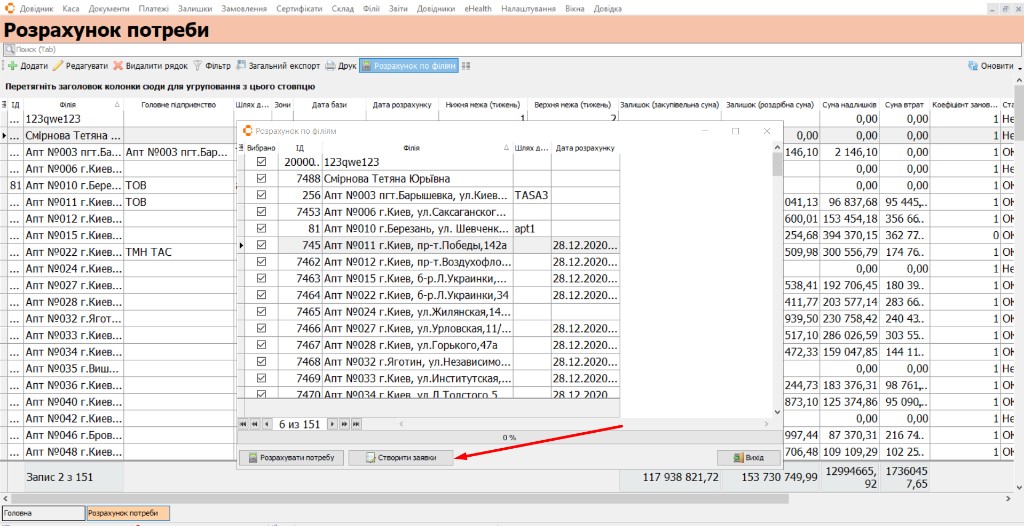Go to last record in dialog navigator

click(x=356, y=424)
